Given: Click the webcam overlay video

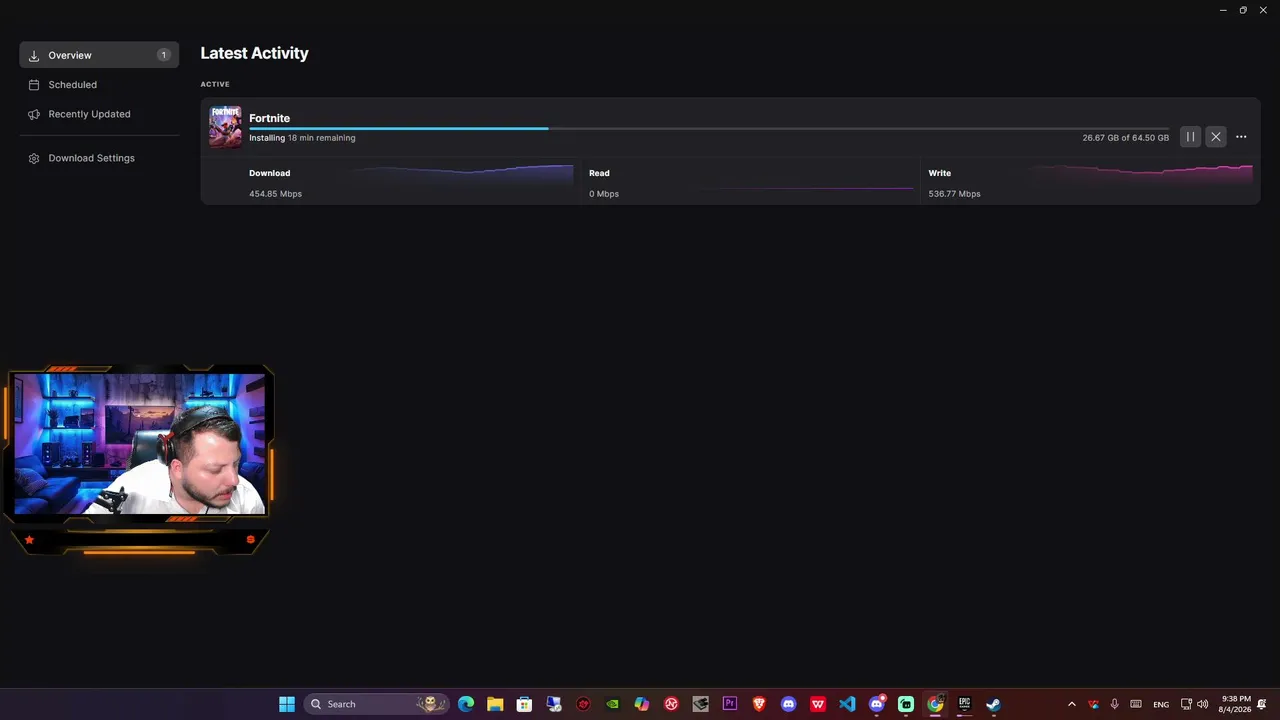Looking at the screenshot, I should coord(140,444).
